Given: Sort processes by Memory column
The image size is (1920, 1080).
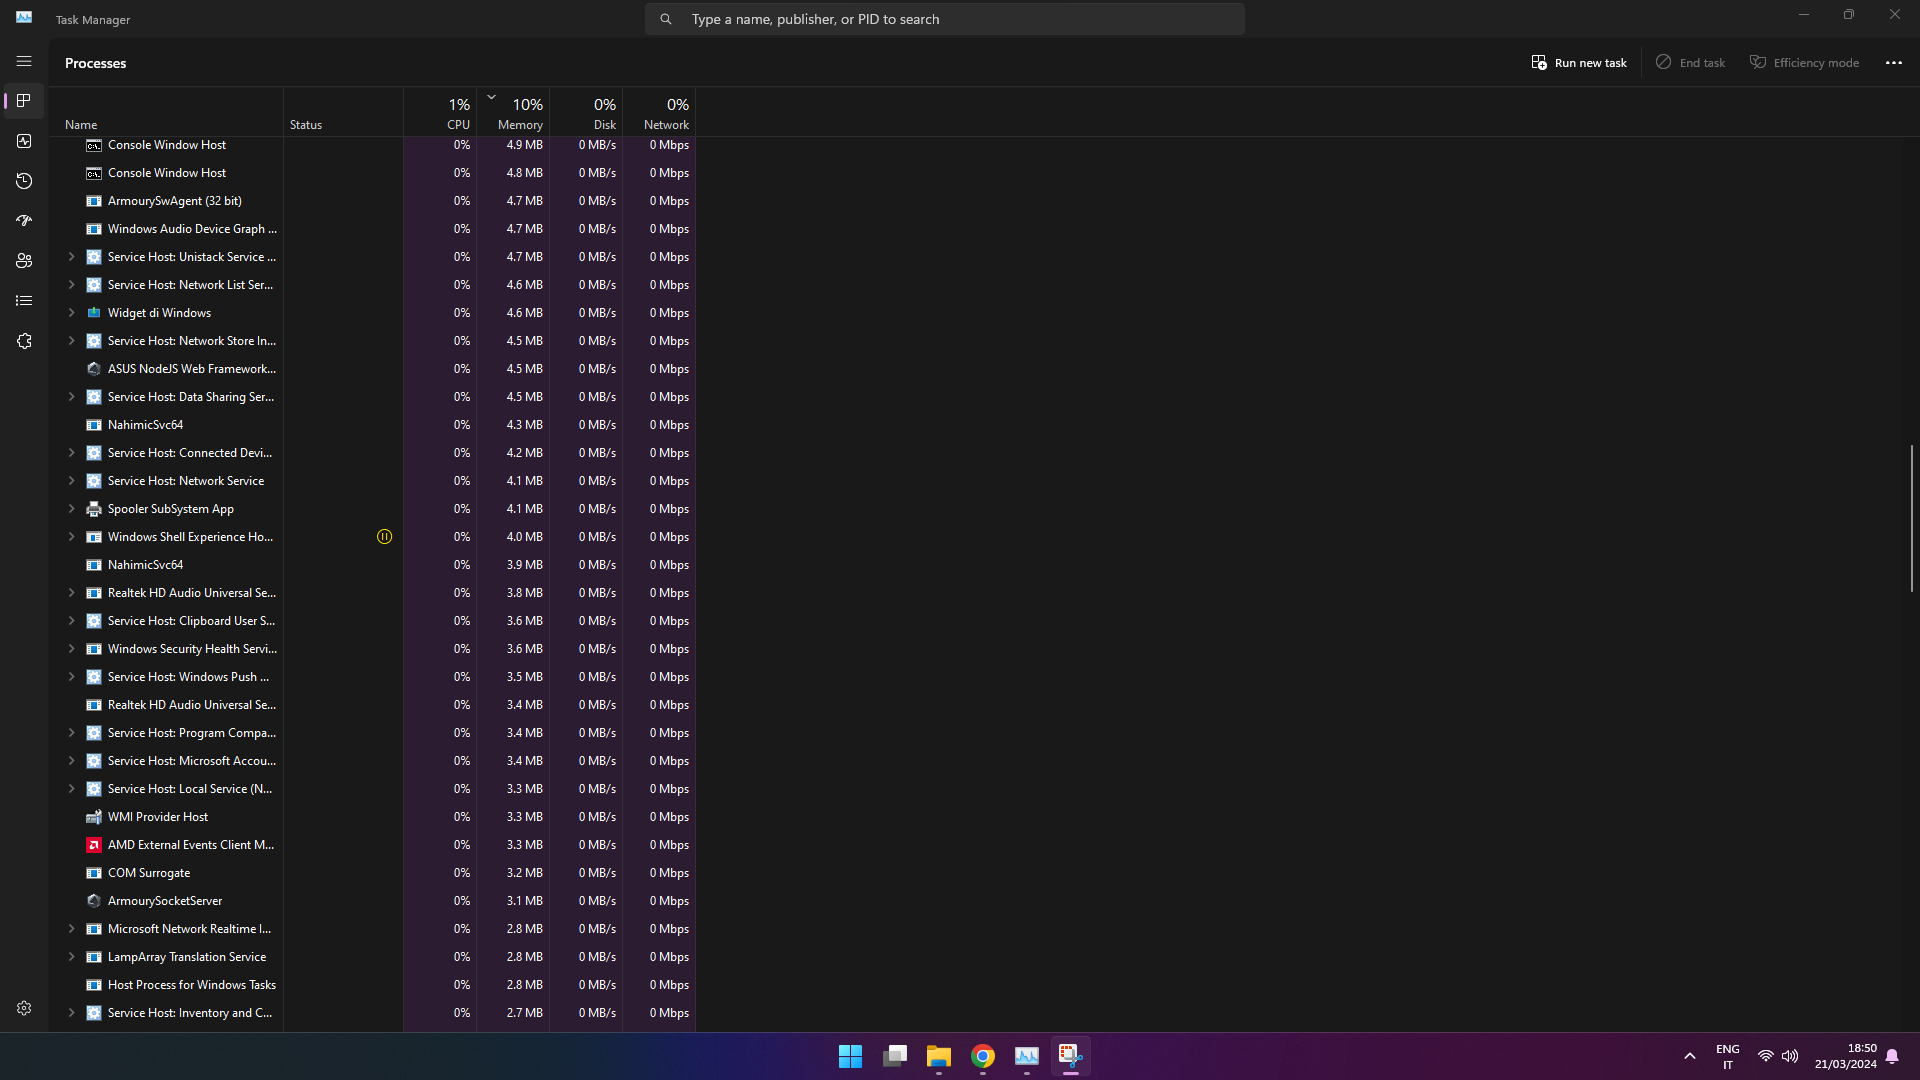Looking at the screenshot, I should [x=513, y=112].
